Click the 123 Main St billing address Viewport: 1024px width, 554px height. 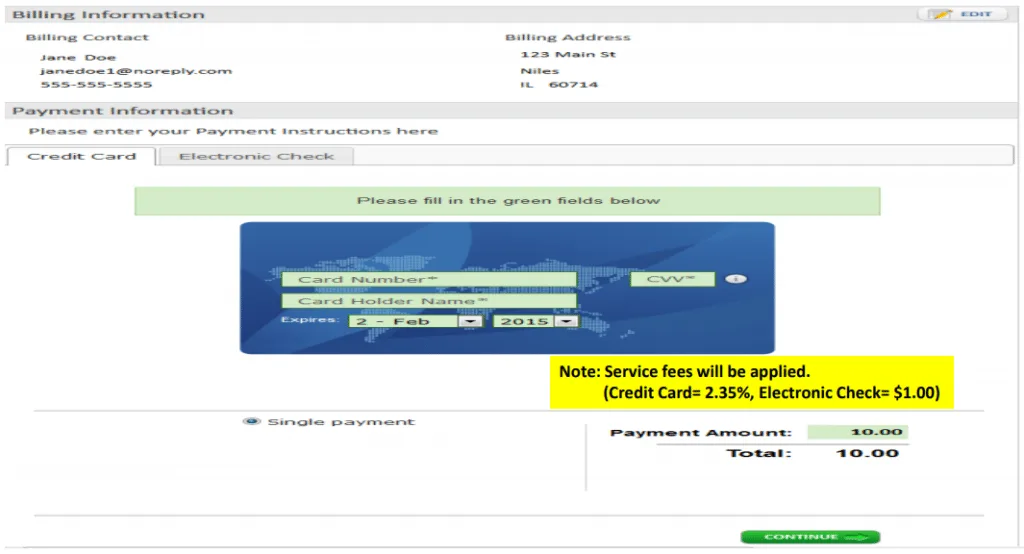pos(568,54)
